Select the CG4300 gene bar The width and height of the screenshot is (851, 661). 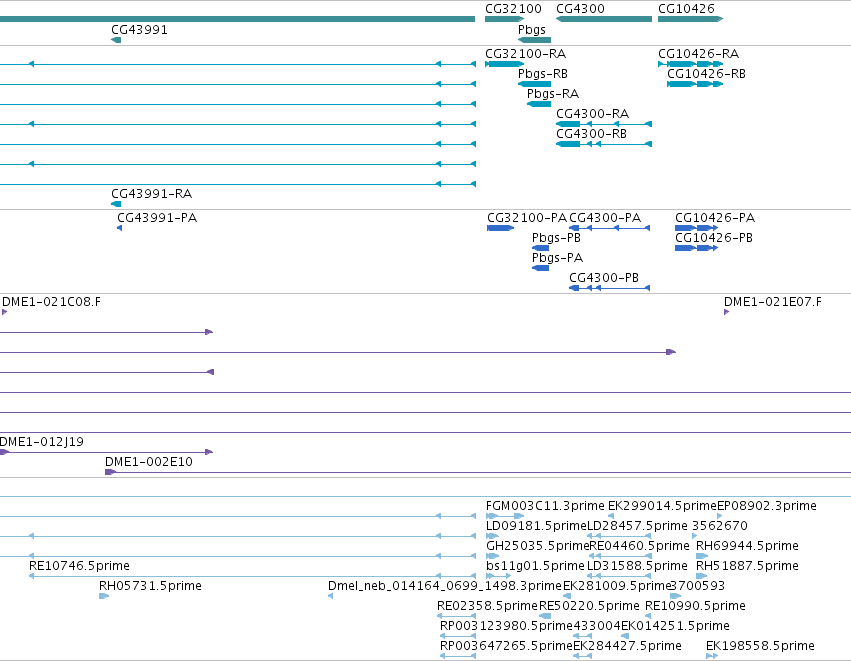coord(604,19)
